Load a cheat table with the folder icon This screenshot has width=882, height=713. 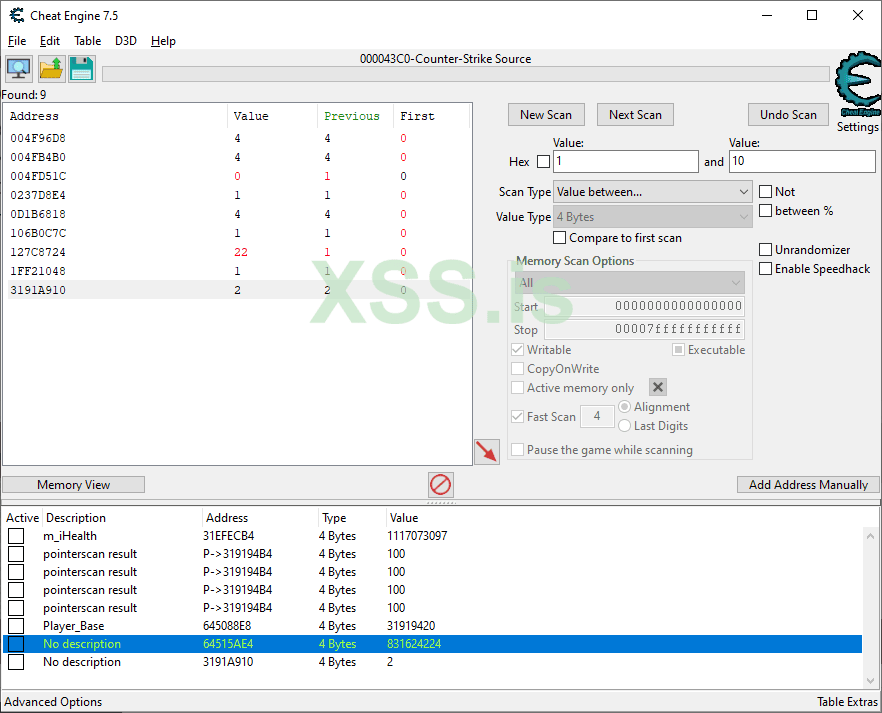point(51,69)
